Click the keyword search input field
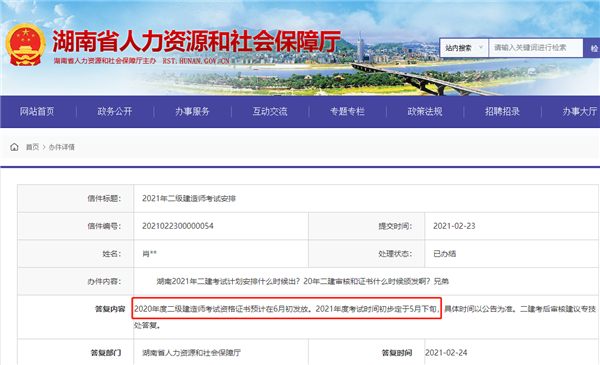Screen dimensions: 600x365 tap(536, 48)
